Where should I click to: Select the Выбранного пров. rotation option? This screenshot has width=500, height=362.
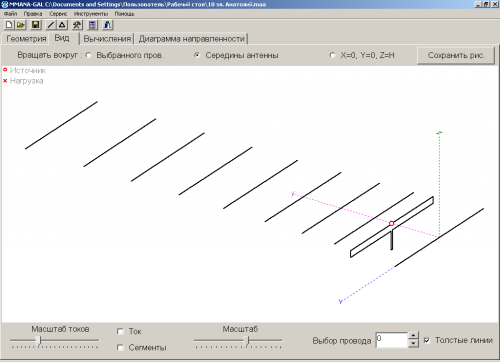[x=89, y=55]
